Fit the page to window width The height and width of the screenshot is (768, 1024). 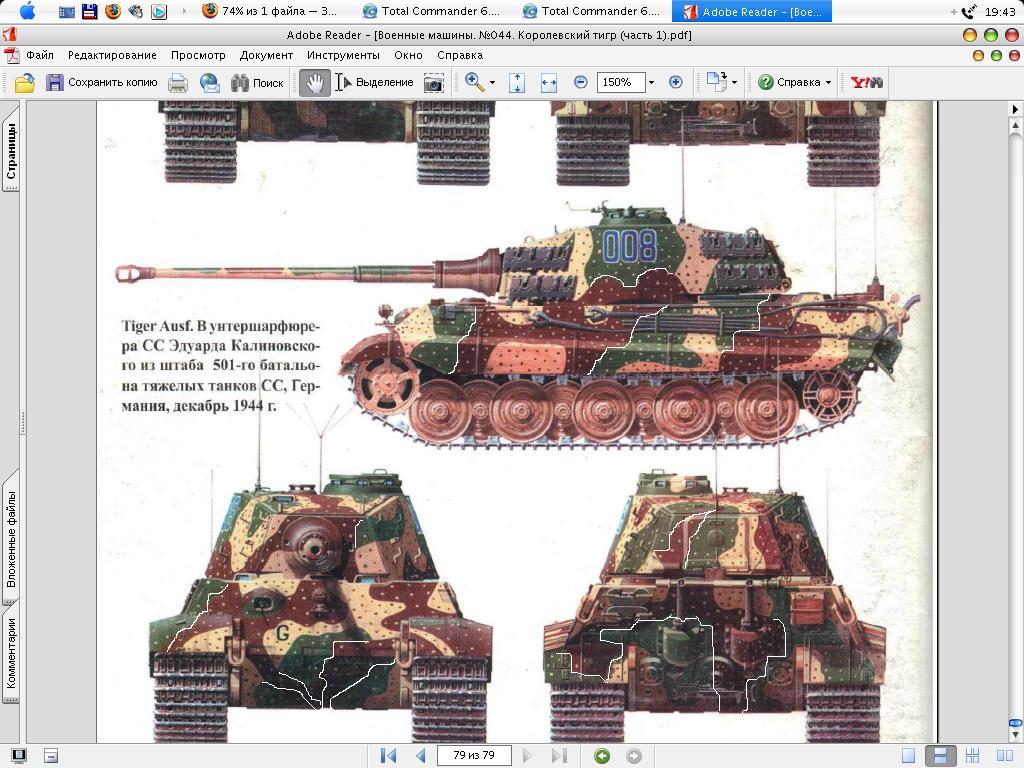tap(549, 82)
